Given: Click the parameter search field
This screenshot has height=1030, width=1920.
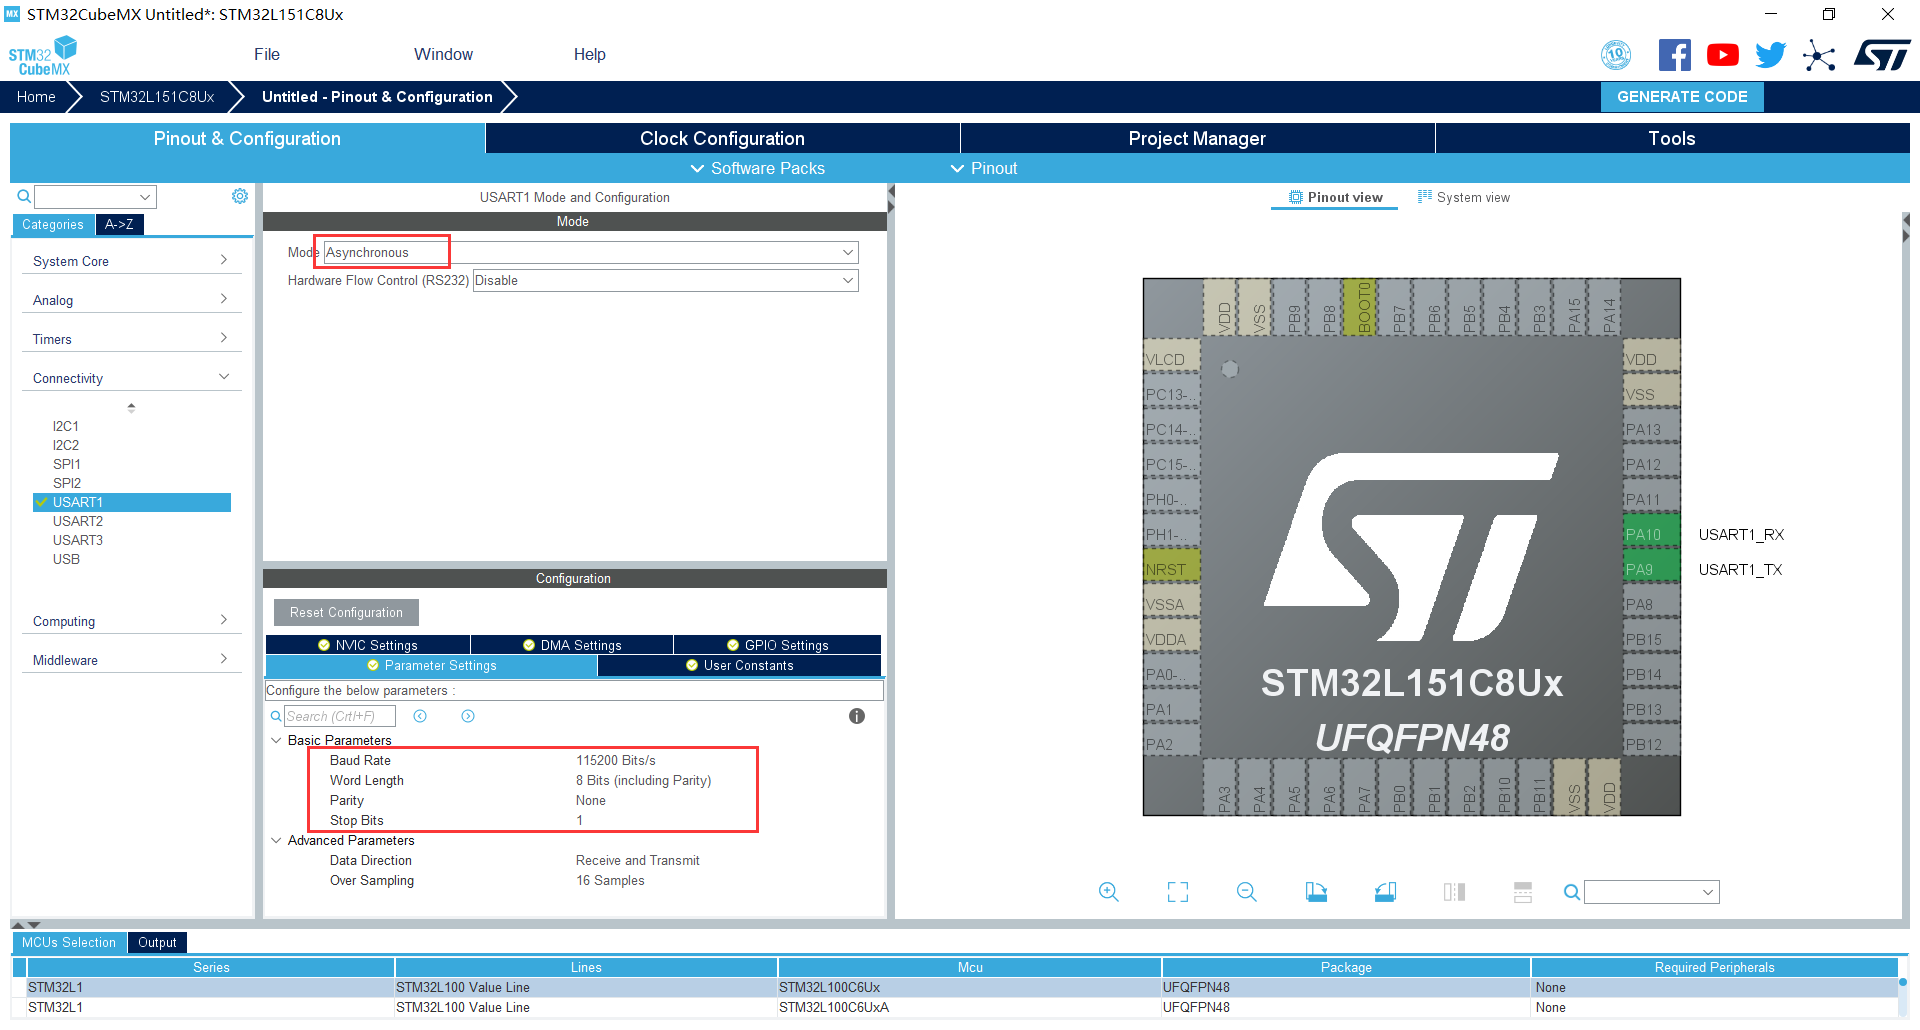Looking at the screenshot, I should point(340,716).
